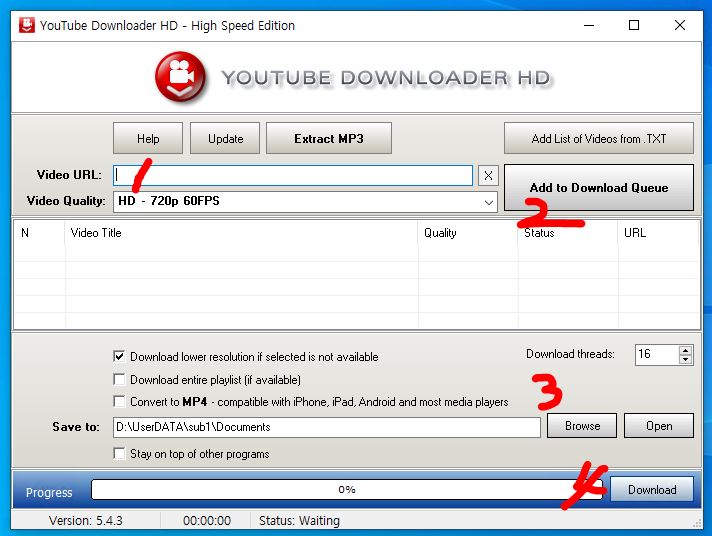Click the 0% progress bar
This screenshot has height=536, width=712.
point(347,490)
